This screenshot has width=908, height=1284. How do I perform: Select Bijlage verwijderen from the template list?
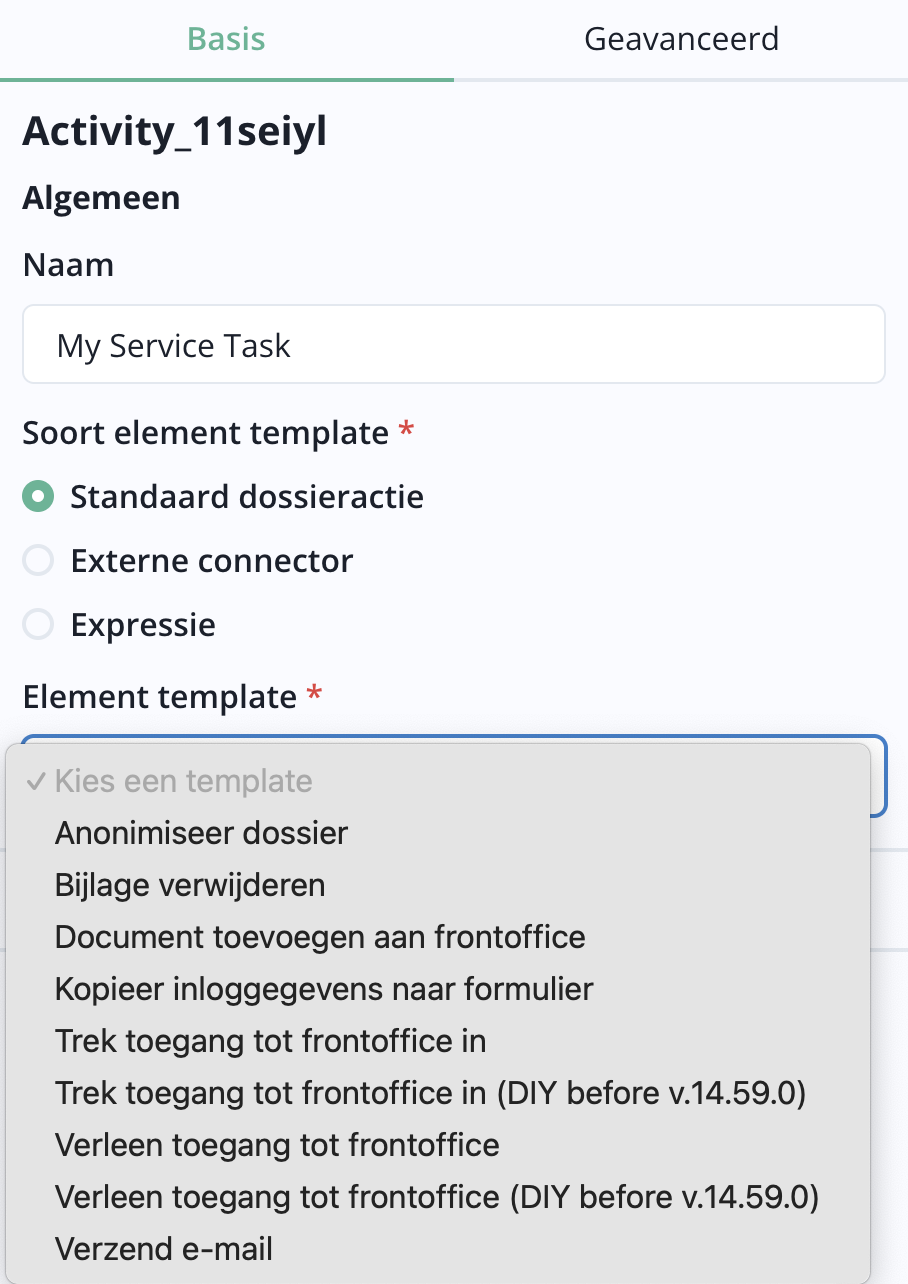point(190,884)
